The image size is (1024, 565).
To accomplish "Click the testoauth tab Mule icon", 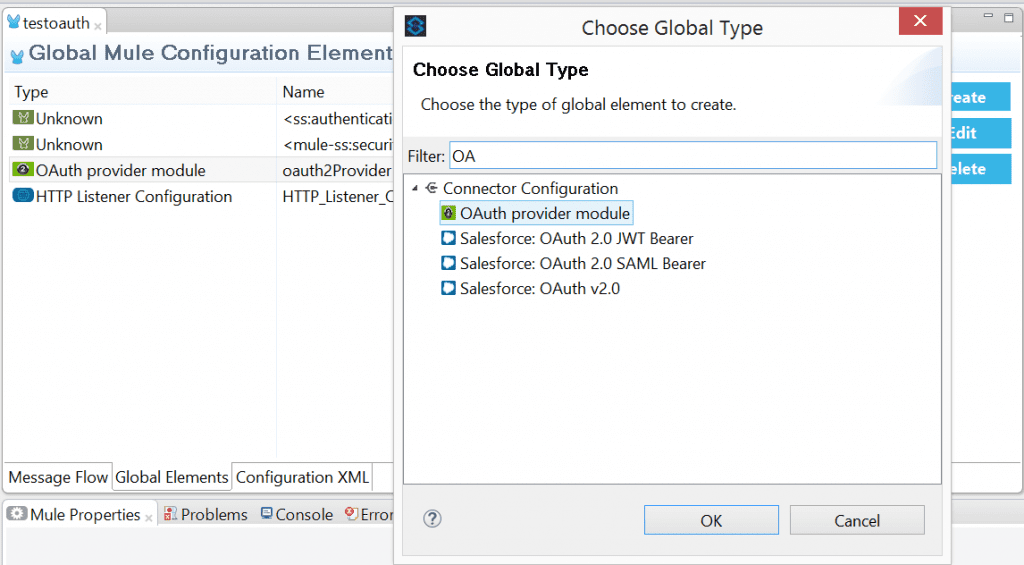I will click(13, 22).
